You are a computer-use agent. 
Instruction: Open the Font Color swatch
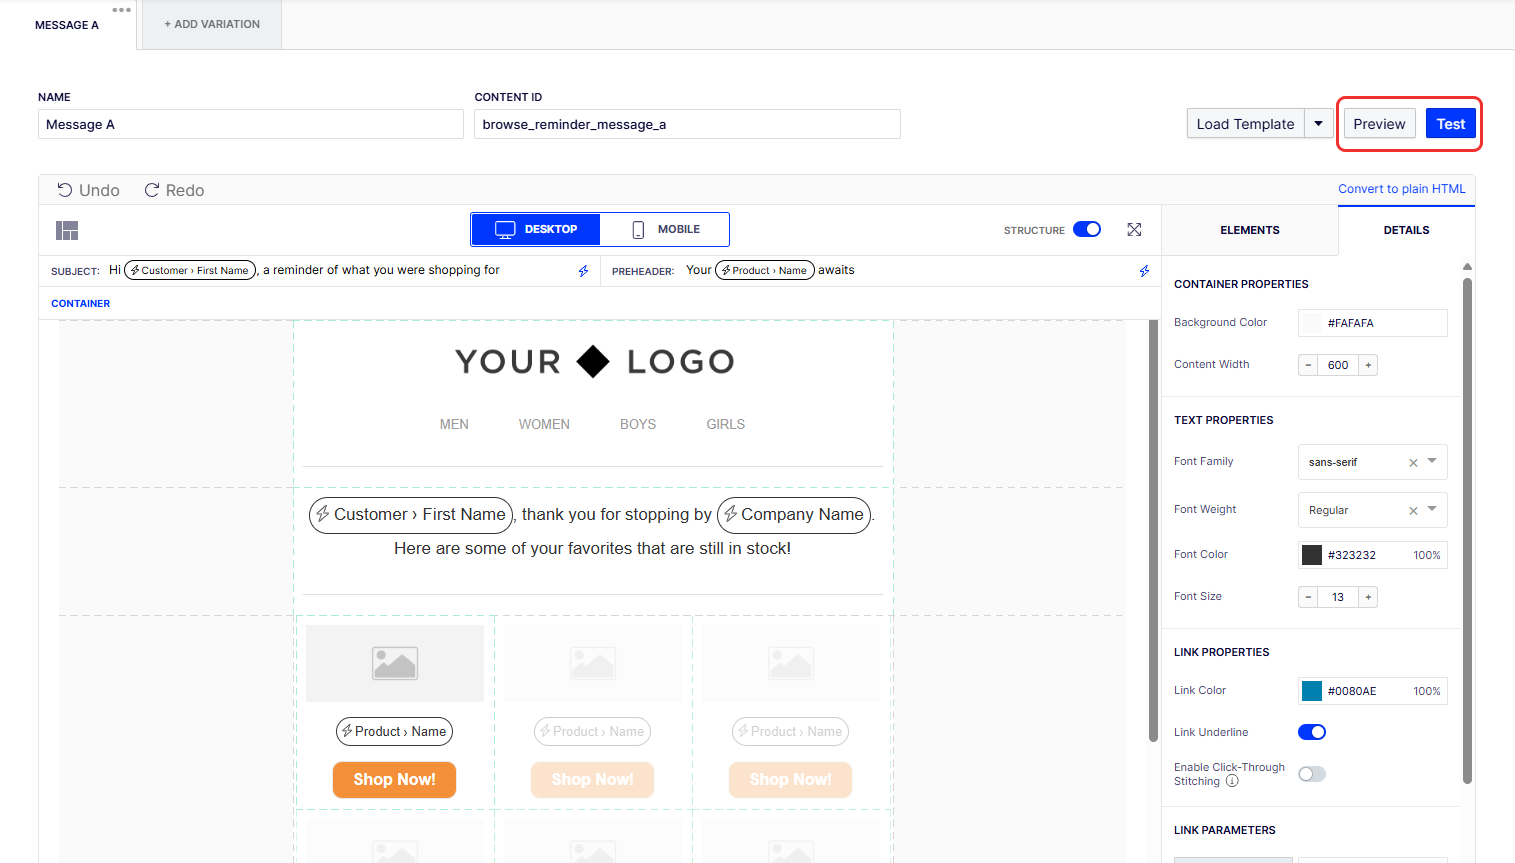[1311, 555]
